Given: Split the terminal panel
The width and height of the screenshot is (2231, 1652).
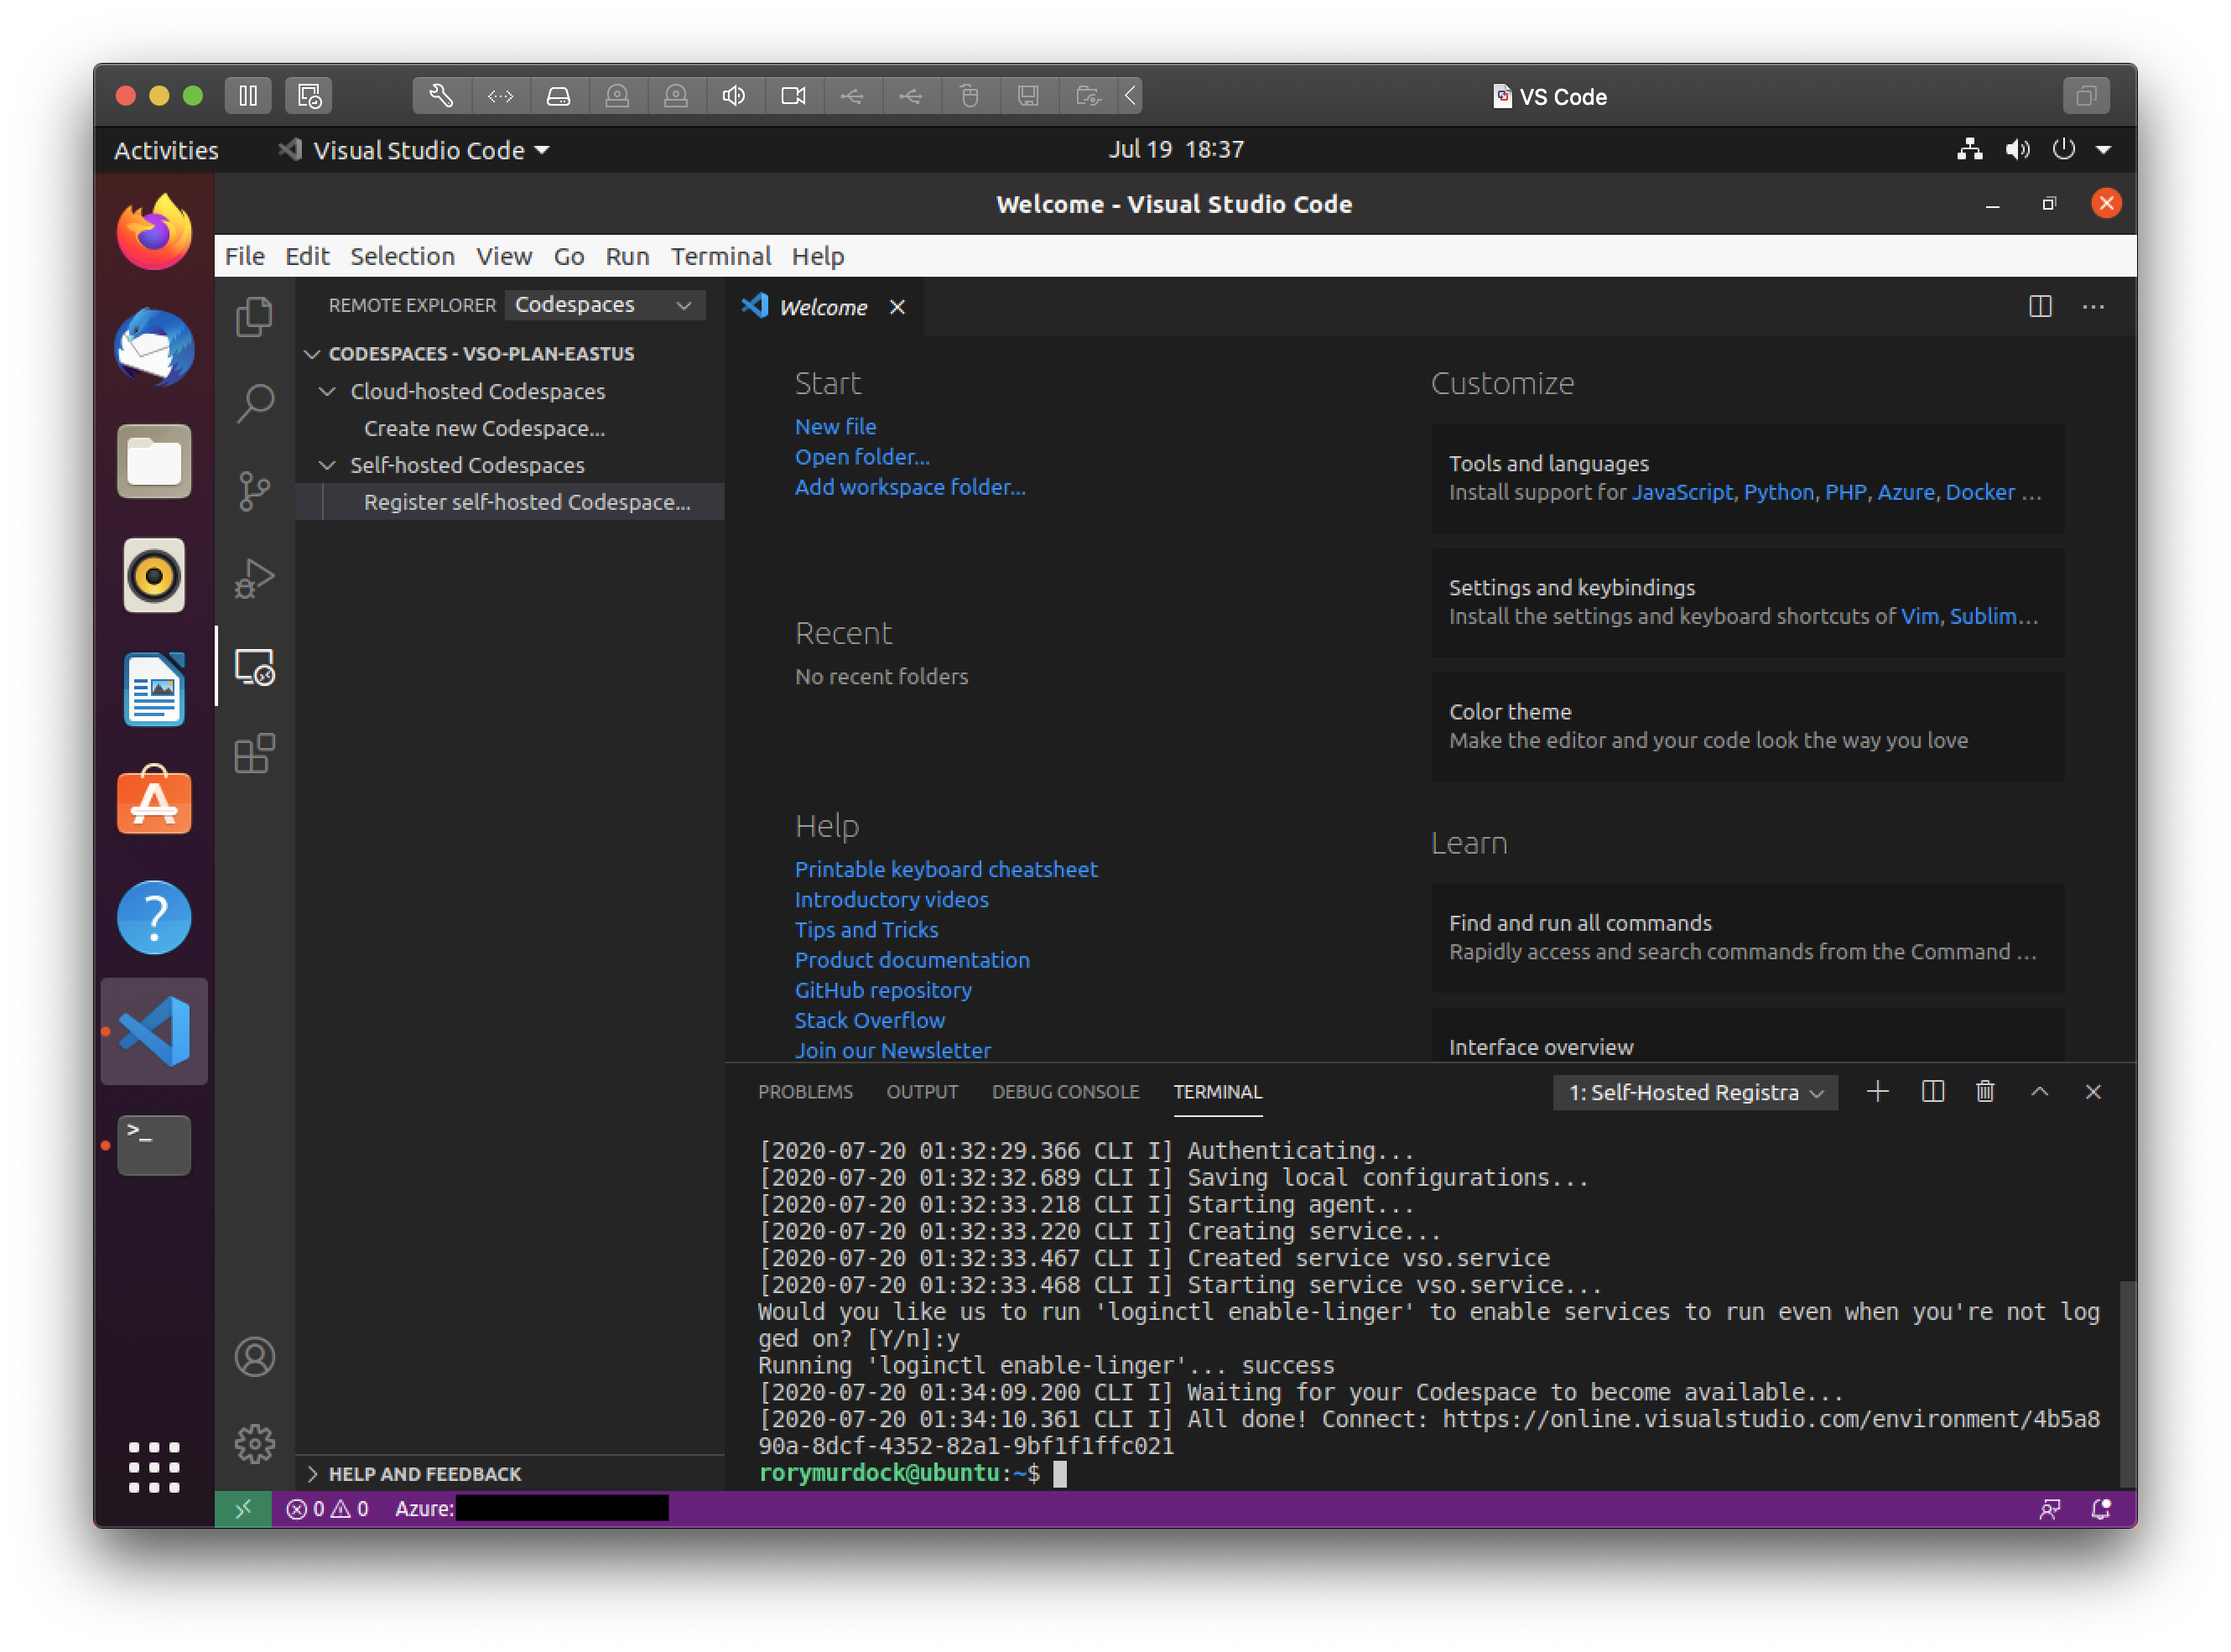Looking at the screenshot, I should tap(1933, 1092).
